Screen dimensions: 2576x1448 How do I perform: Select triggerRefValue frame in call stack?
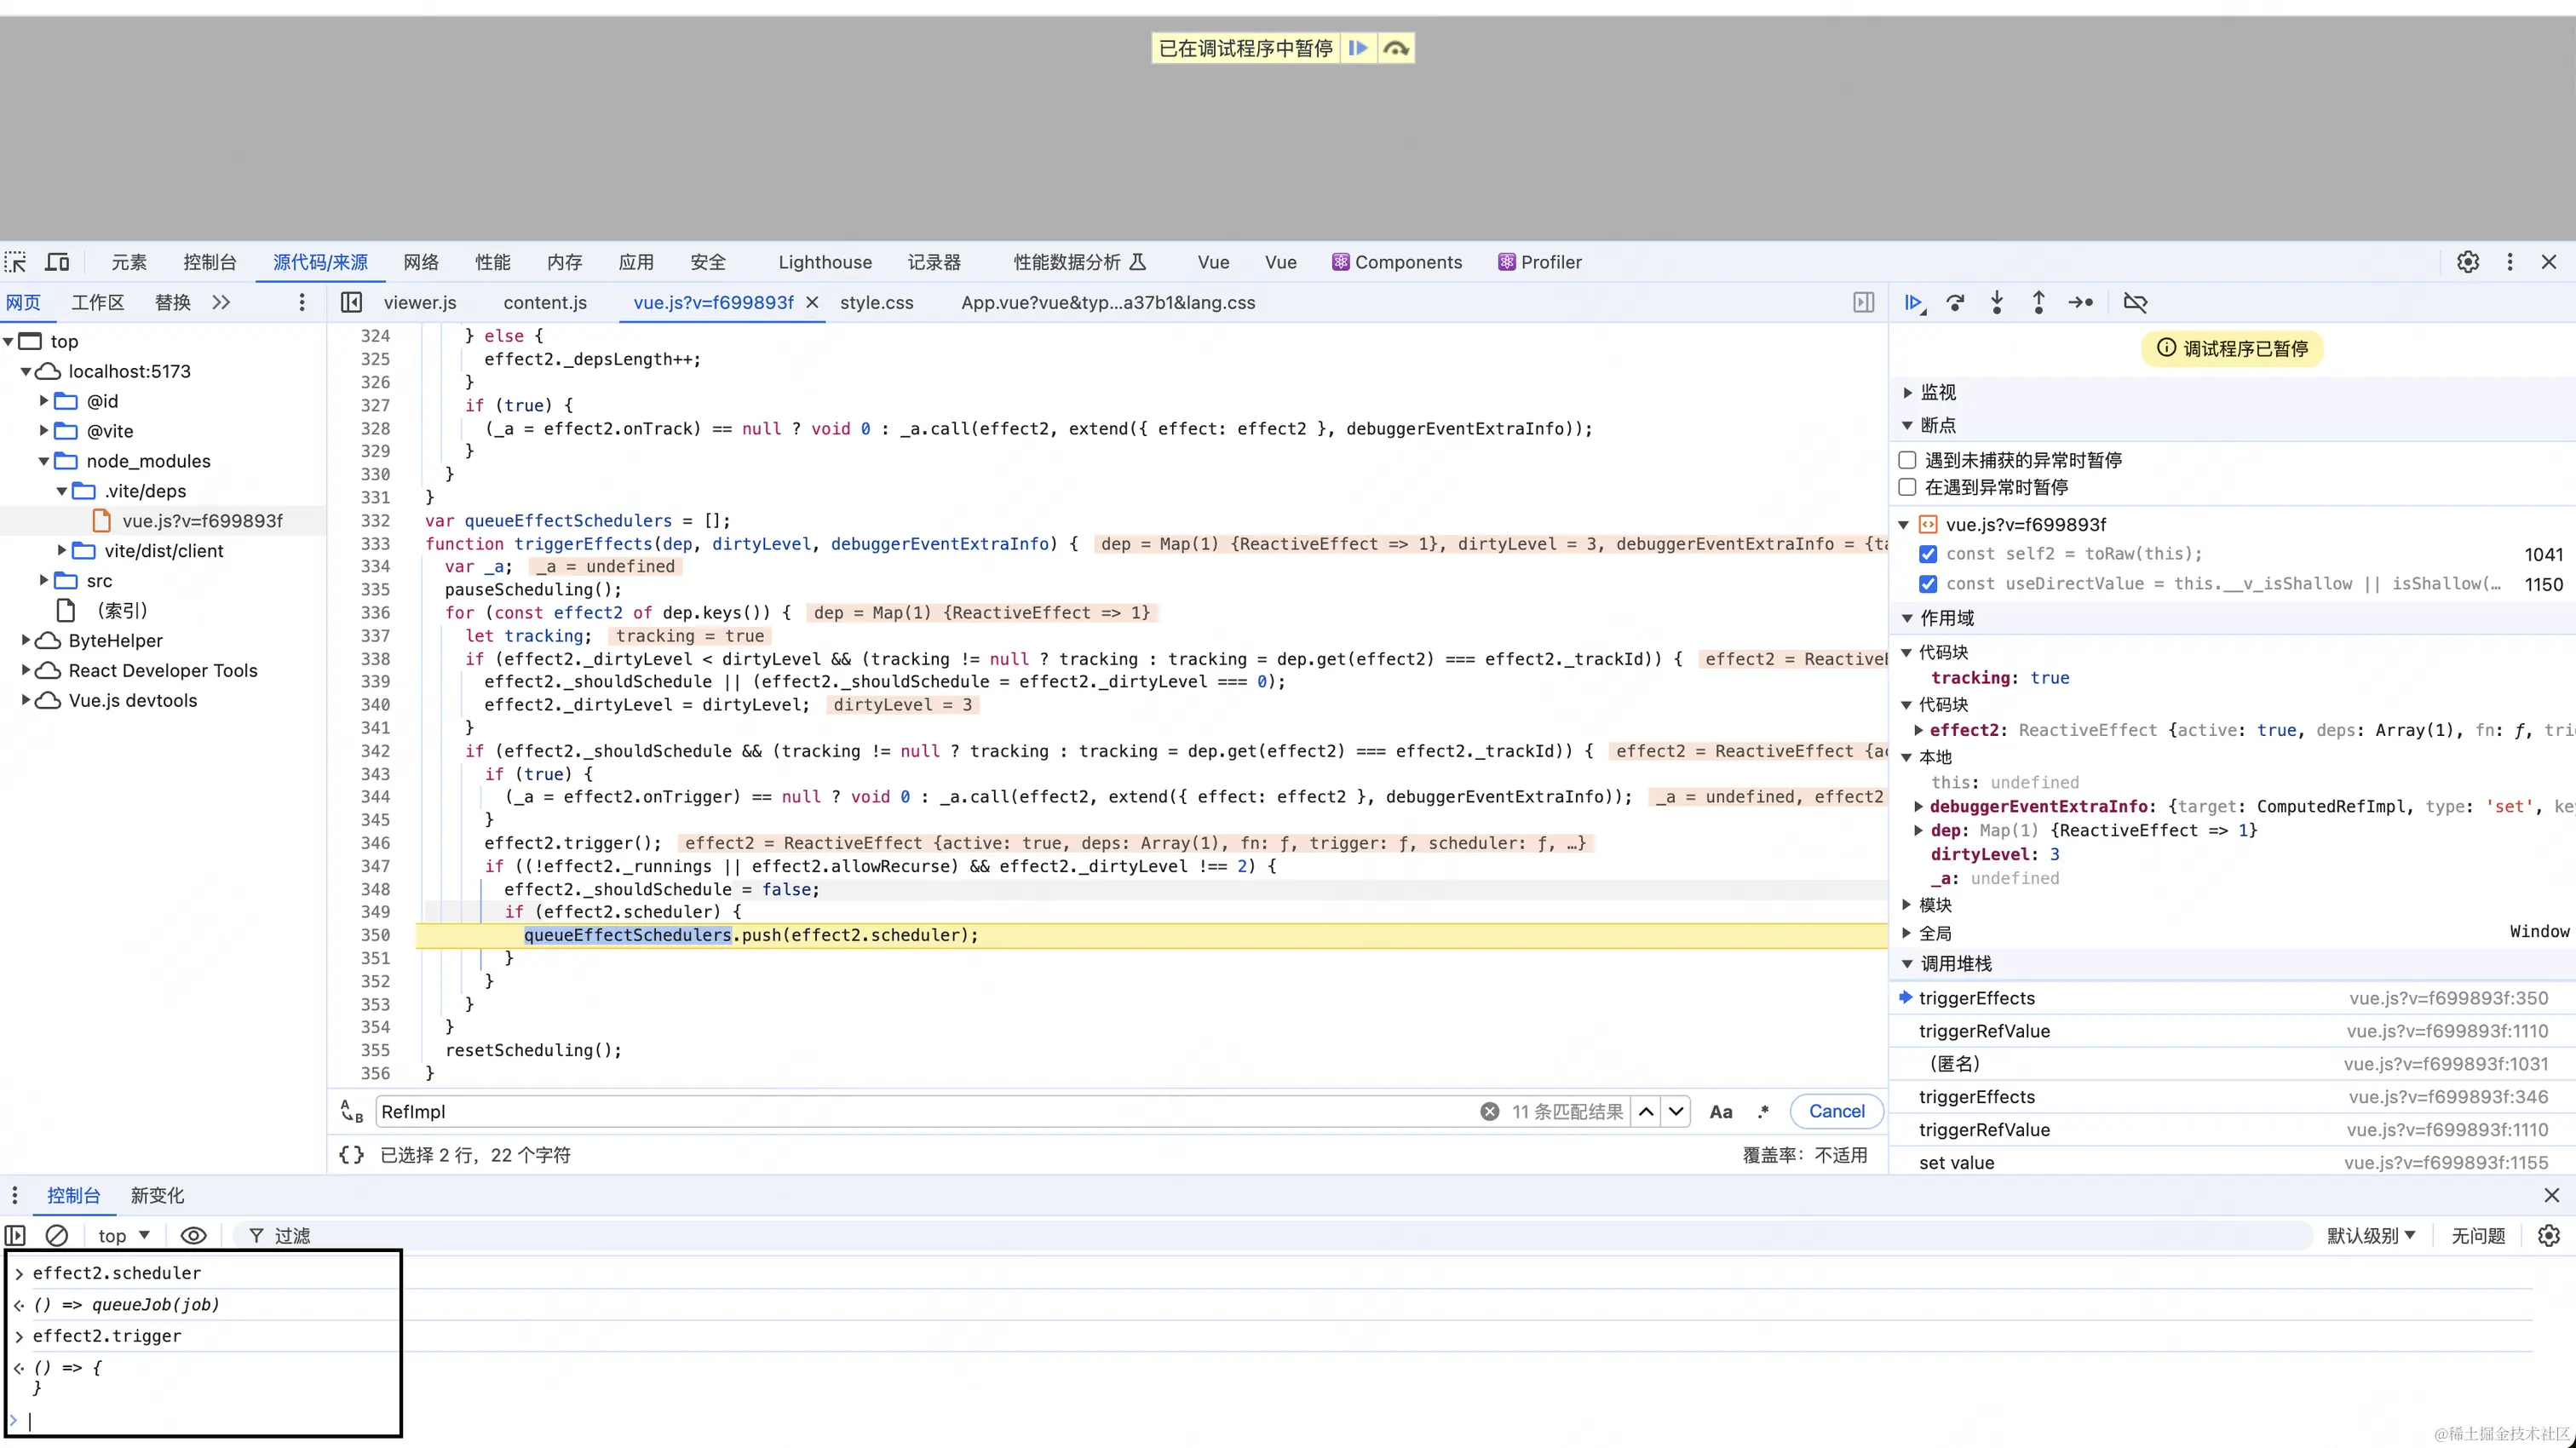point(1984,1031)
